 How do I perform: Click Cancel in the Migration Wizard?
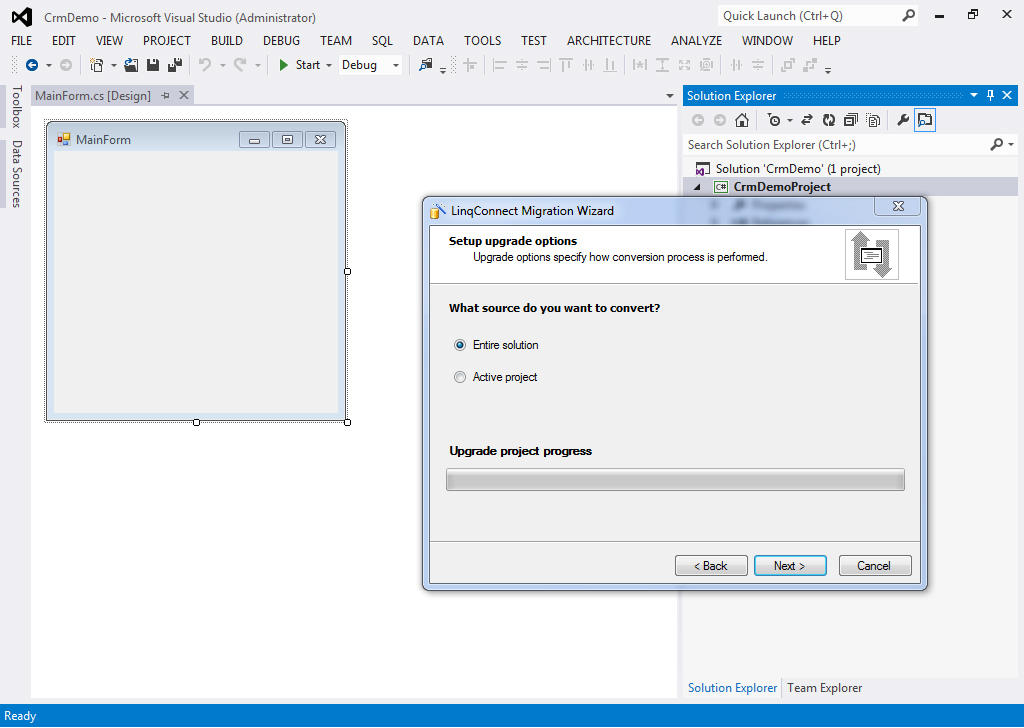pos(874,566)
